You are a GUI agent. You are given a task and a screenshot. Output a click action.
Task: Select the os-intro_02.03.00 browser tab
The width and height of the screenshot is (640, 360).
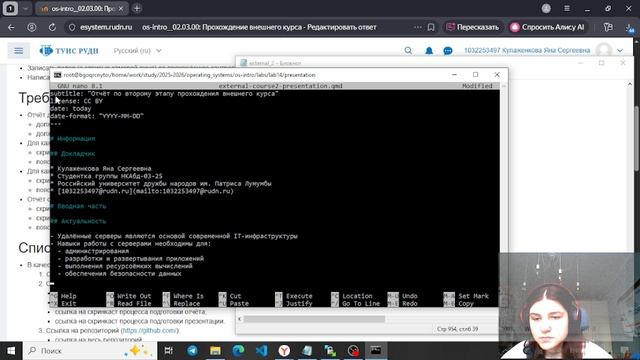click(x=82, y=9)
